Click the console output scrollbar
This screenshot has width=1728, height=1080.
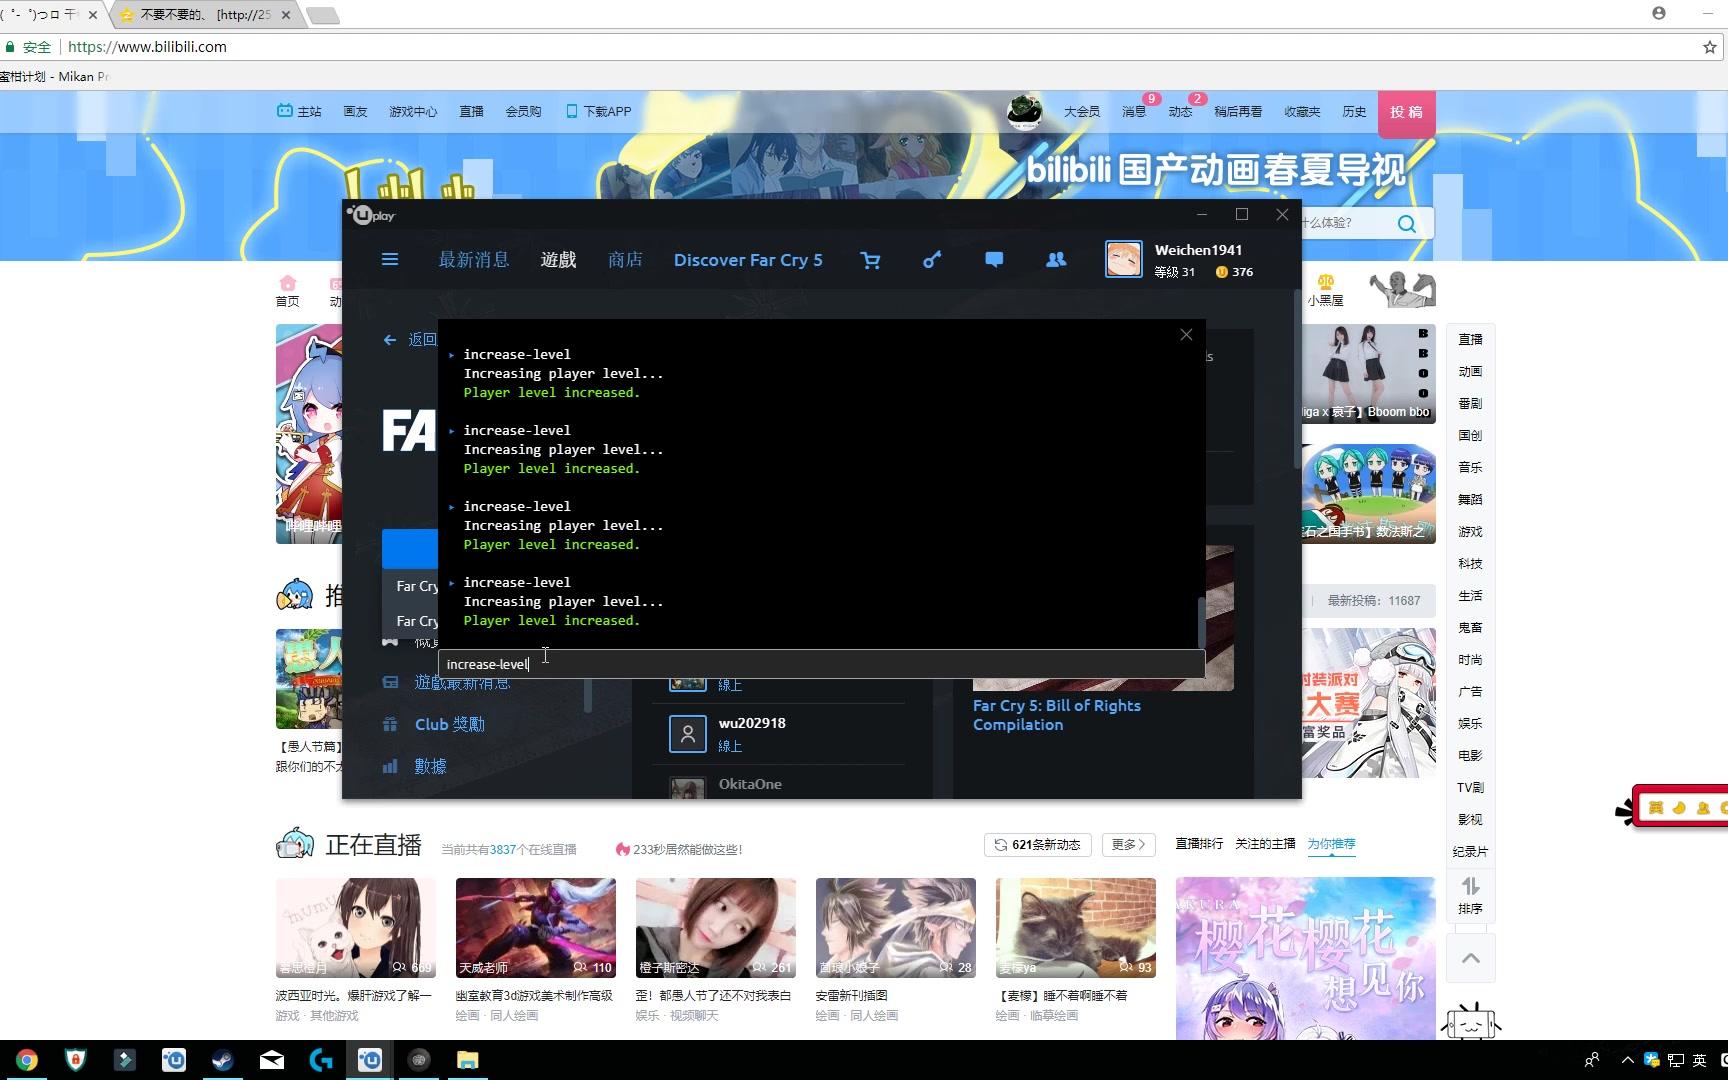(1201, 622)
